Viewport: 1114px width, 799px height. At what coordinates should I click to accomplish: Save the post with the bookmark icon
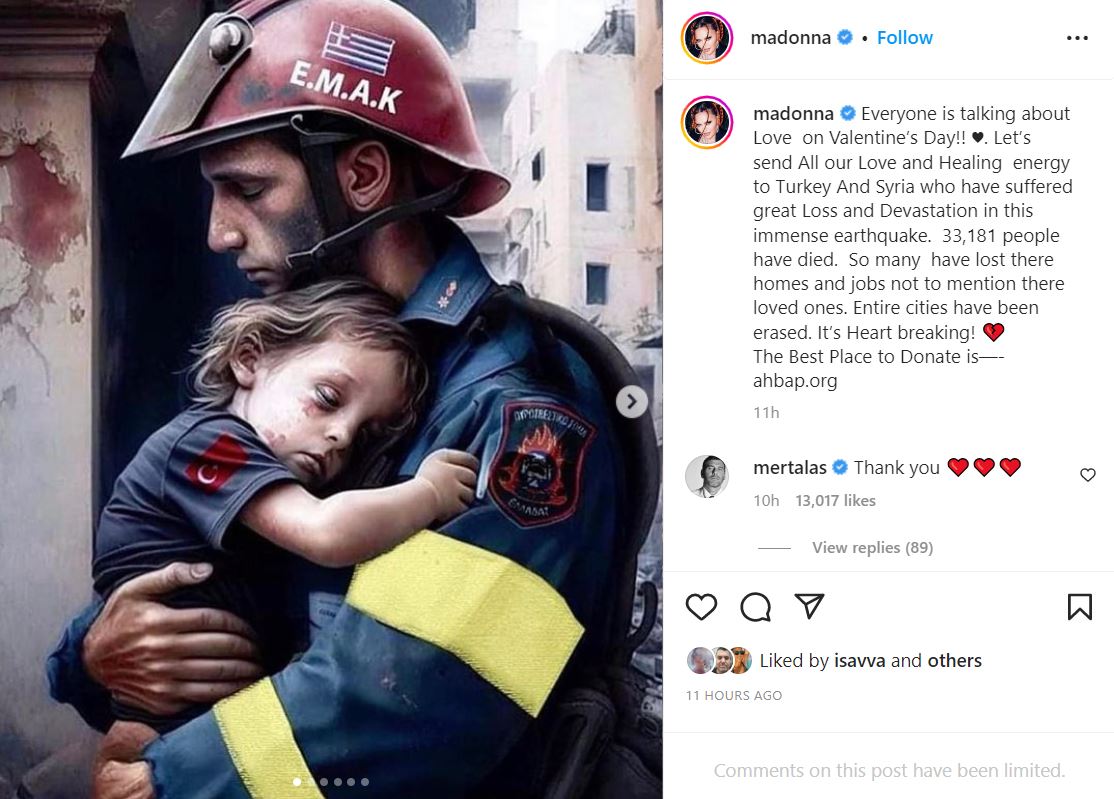[x=1080, y=607]
